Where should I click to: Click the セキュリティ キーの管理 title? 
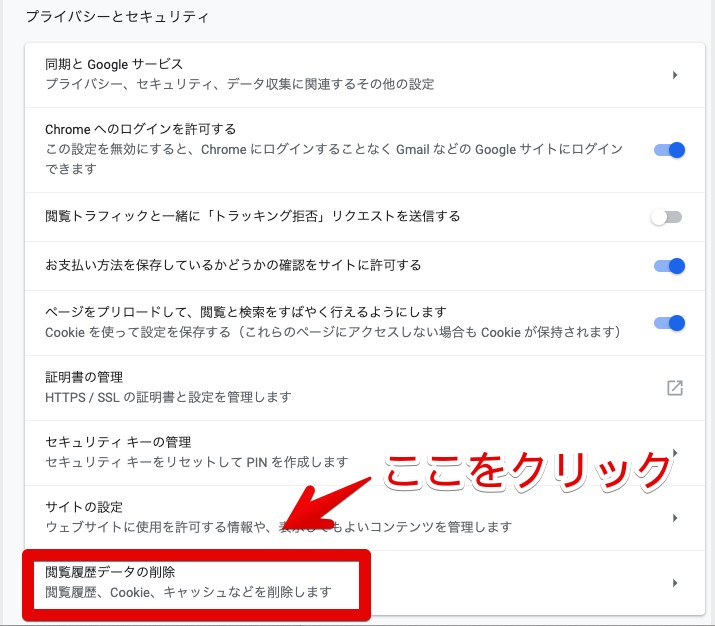[118, 441]
